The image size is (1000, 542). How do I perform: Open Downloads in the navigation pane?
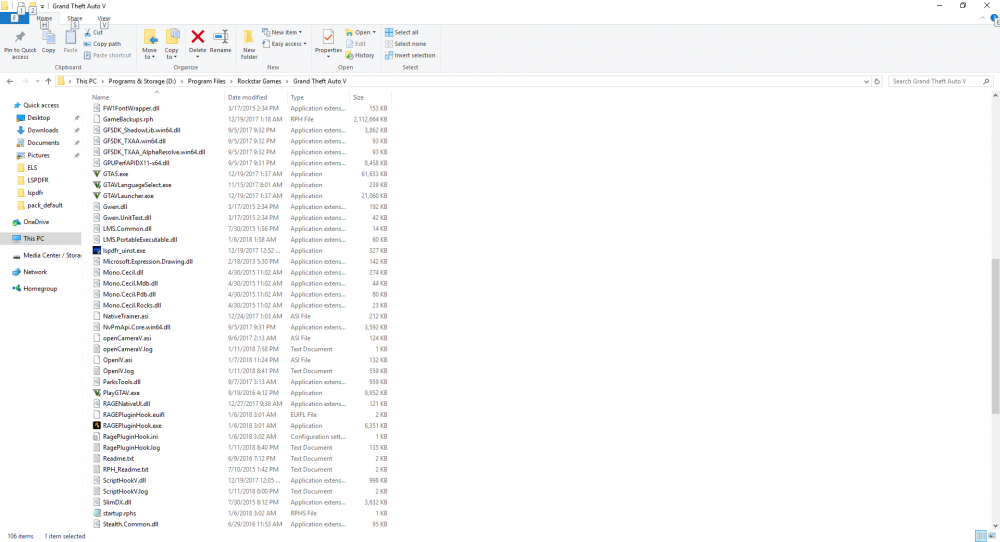click(42, 130)
